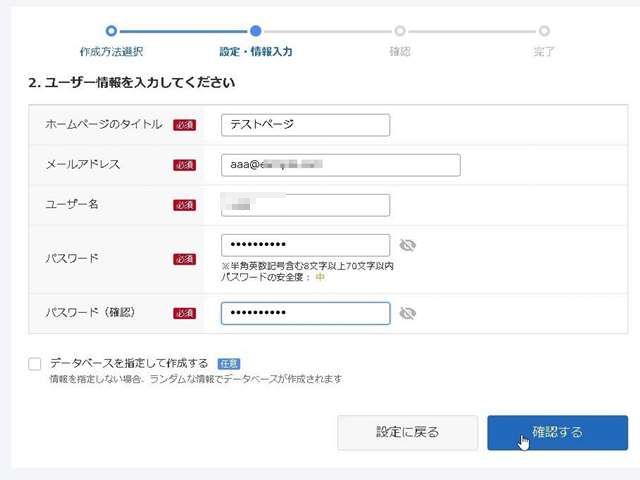Viewport: 640px width, 480px height.
Task: Focus the ホームページのタイトル text field
Action: [305, 125]
